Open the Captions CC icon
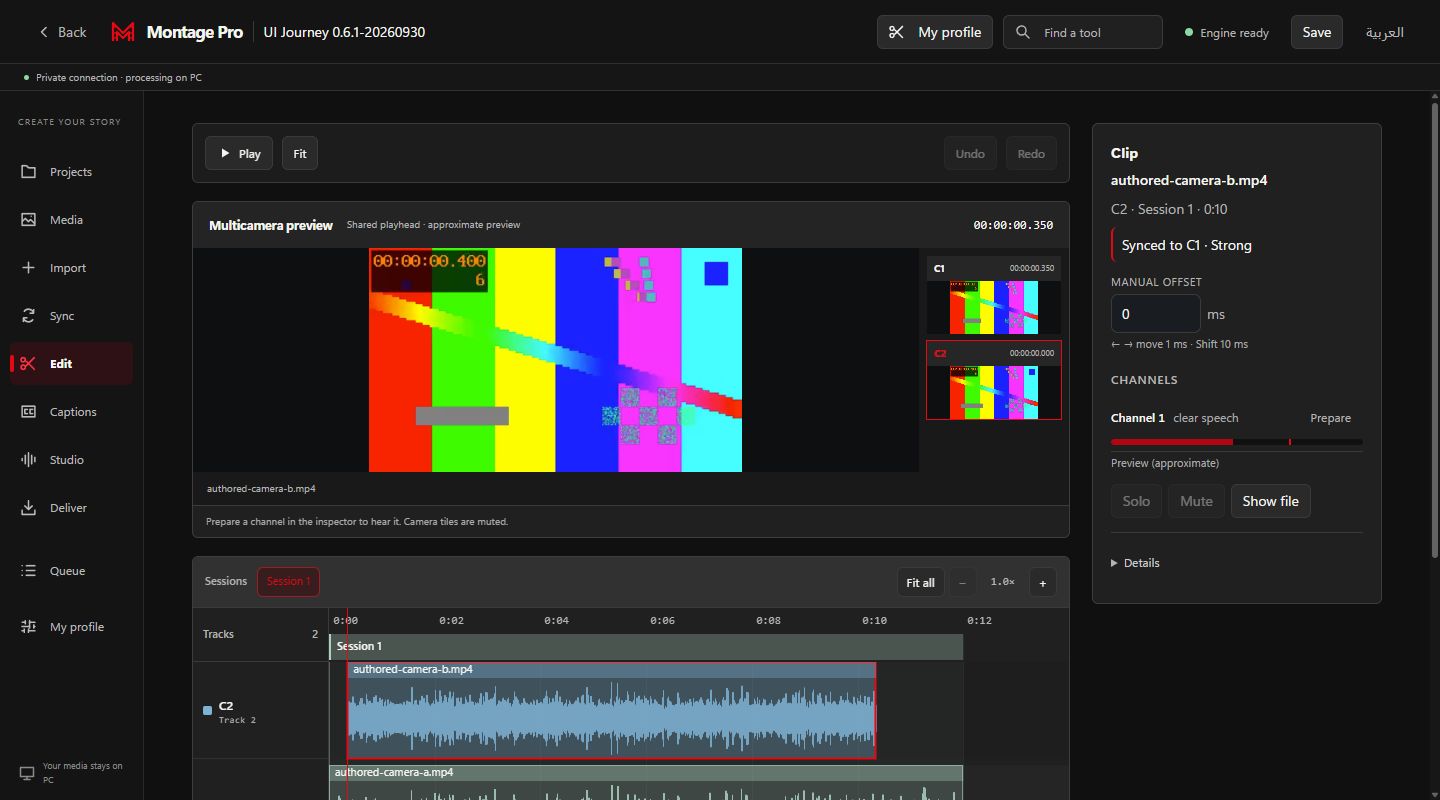The width and height of the screenshot is (1440, 800). 28,412
